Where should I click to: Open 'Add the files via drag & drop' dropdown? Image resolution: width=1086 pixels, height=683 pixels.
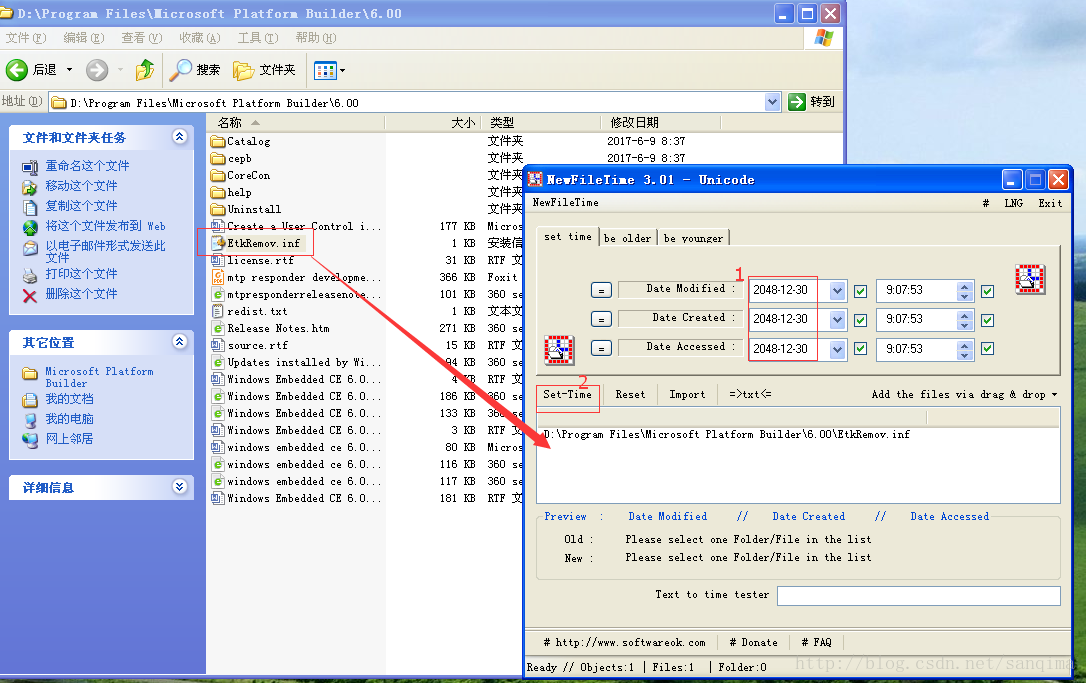(964, 394)
